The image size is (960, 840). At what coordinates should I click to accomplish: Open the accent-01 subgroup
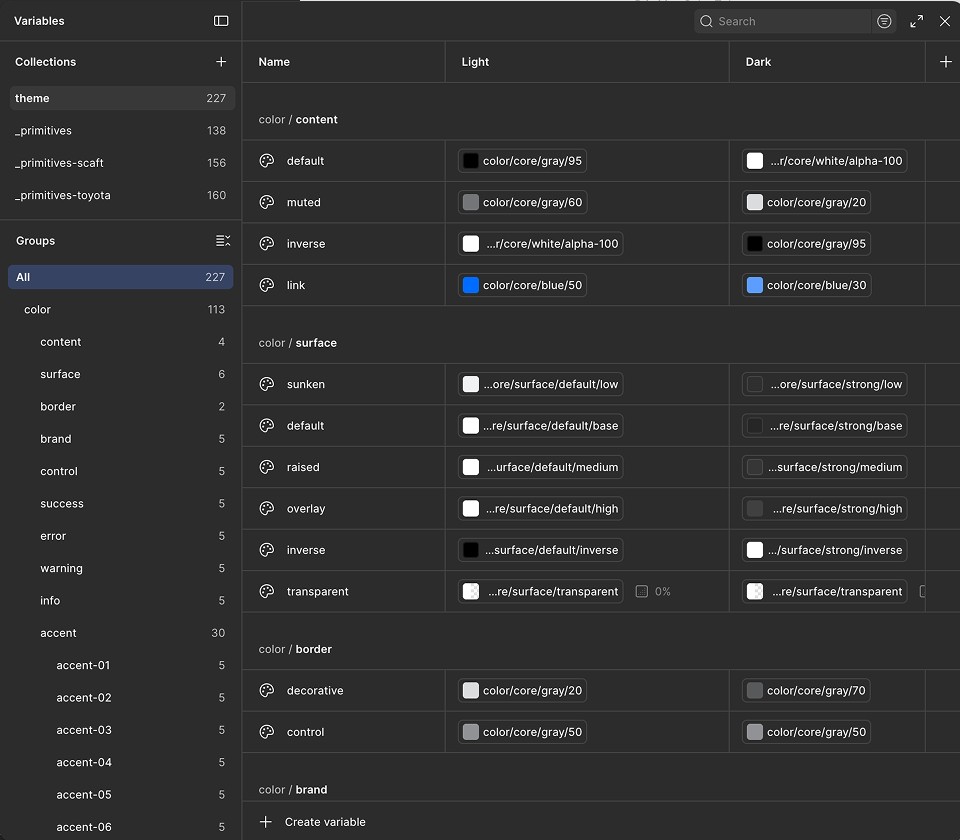coord(121,666)
